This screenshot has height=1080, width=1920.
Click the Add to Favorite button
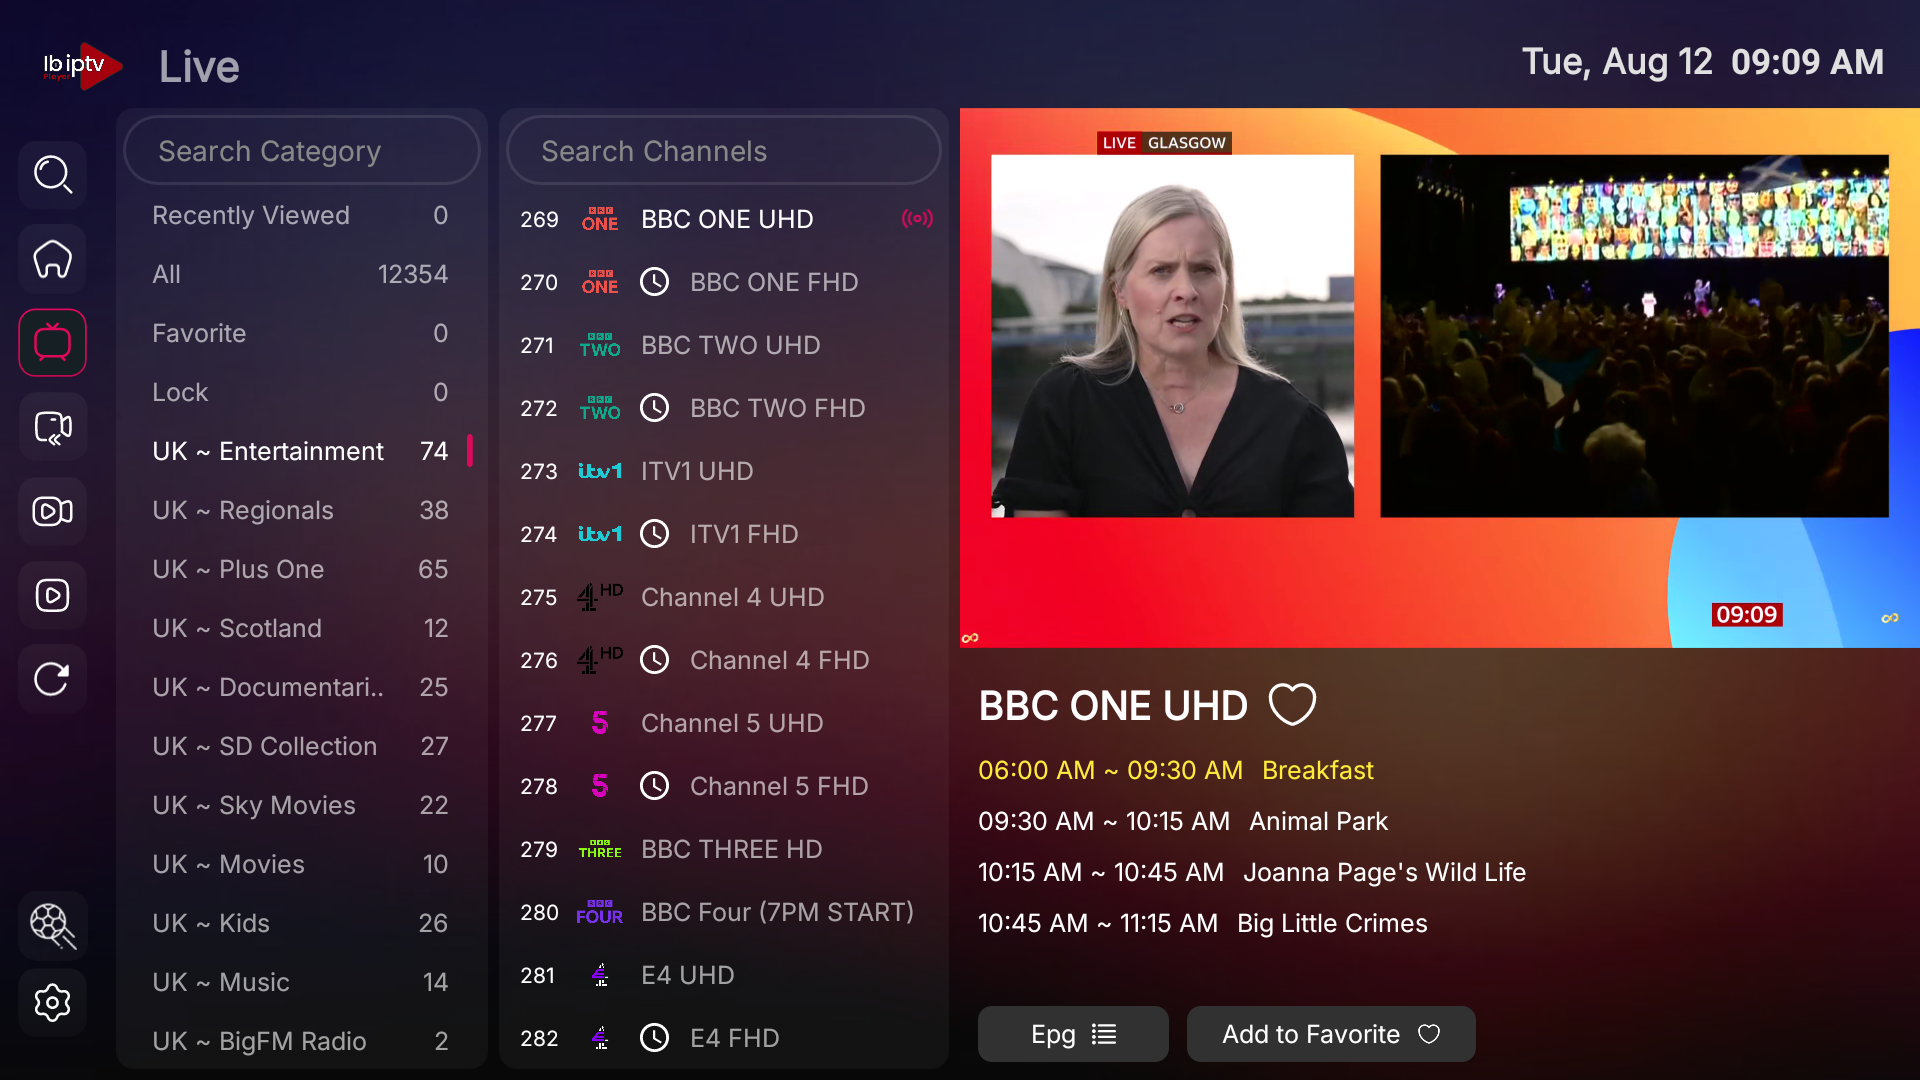(1331, 1034)
